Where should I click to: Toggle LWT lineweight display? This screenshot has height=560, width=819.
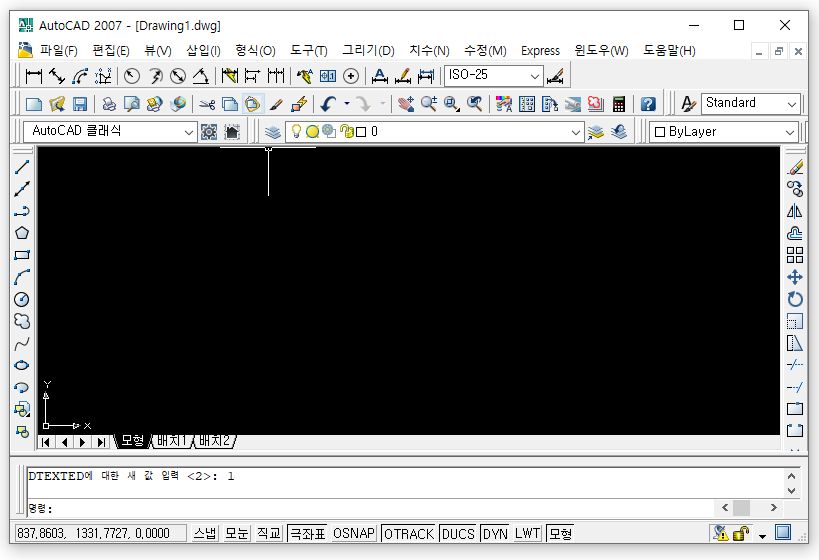point(528,533)
